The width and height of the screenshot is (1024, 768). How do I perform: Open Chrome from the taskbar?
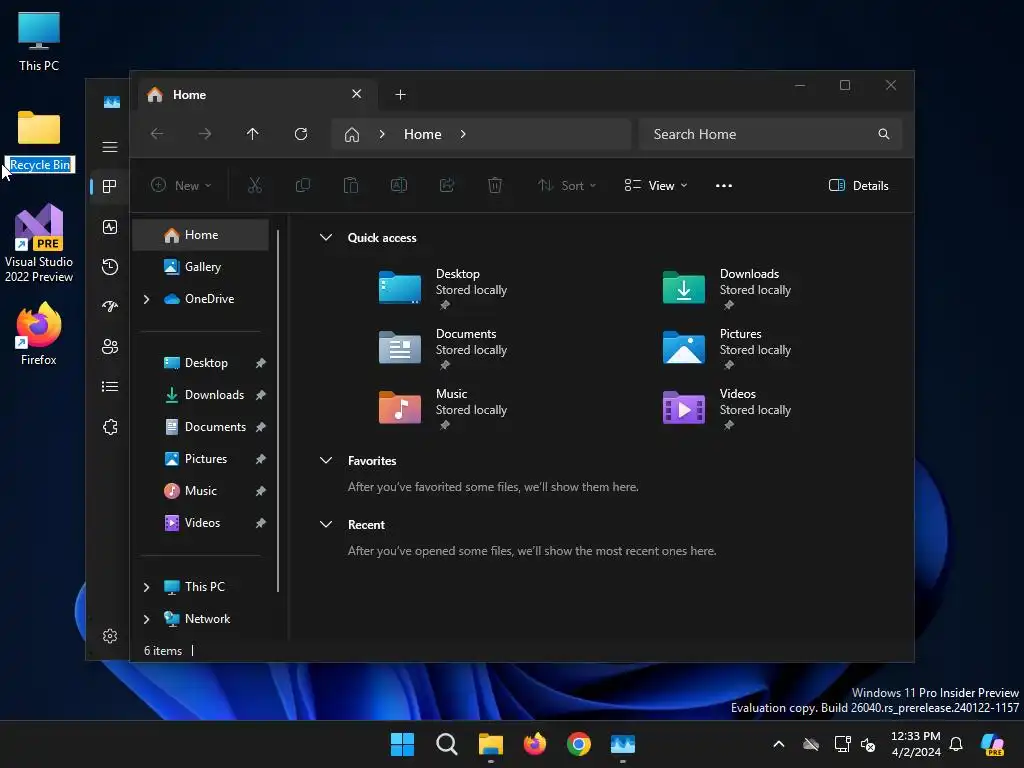[579, 744]
